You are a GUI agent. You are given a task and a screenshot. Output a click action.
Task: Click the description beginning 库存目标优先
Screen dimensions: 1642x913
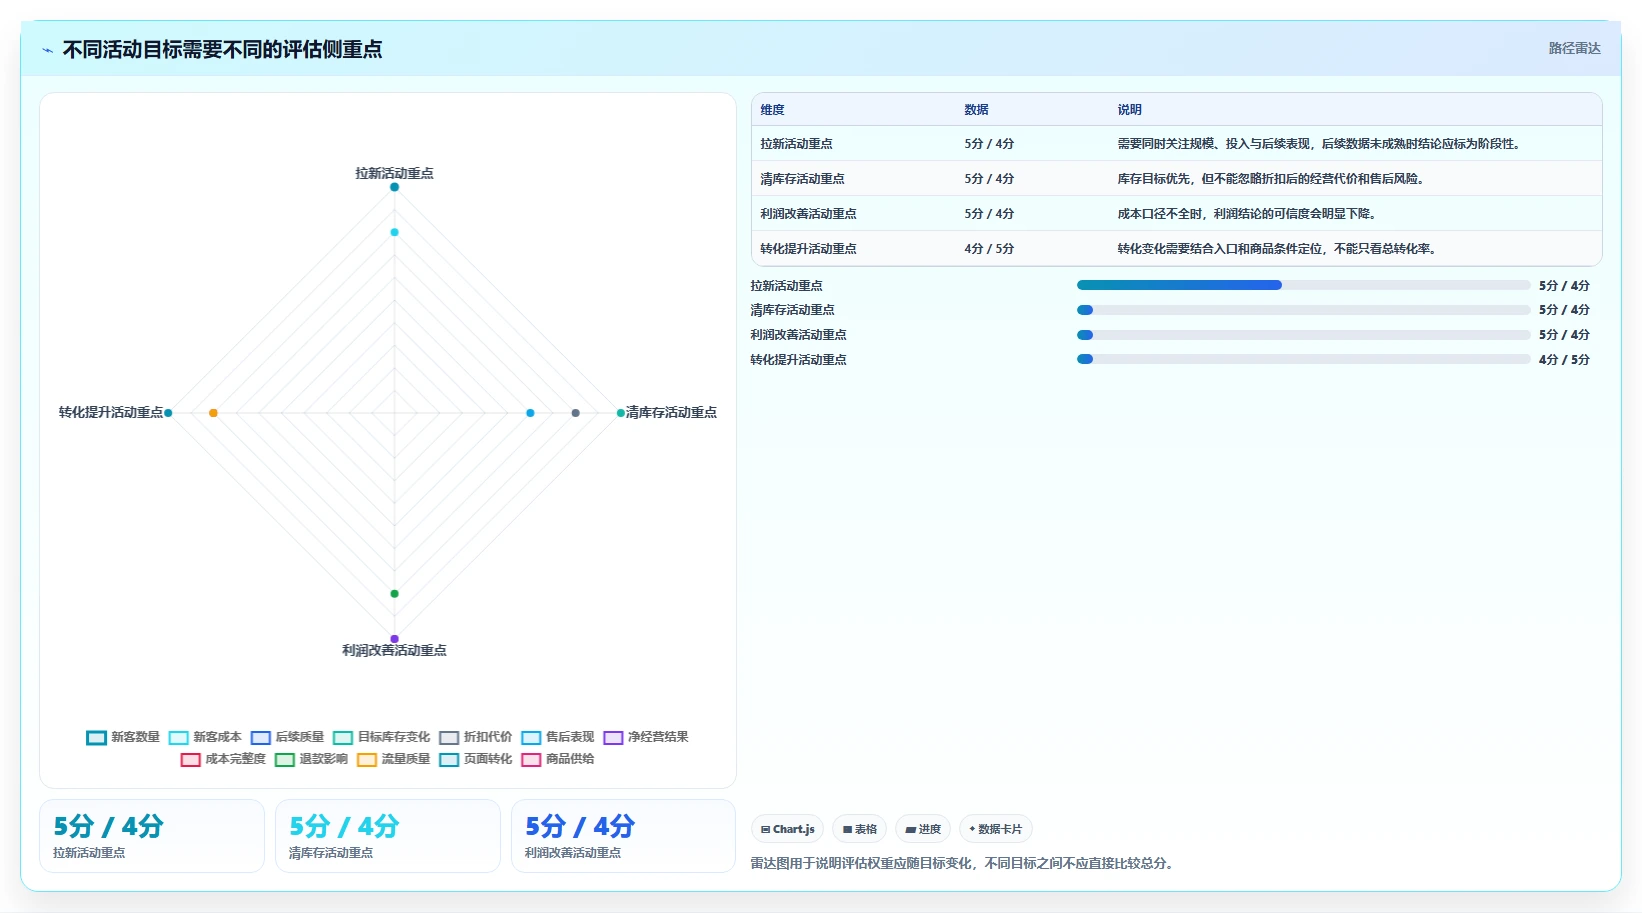click(x=1271, y=179)
